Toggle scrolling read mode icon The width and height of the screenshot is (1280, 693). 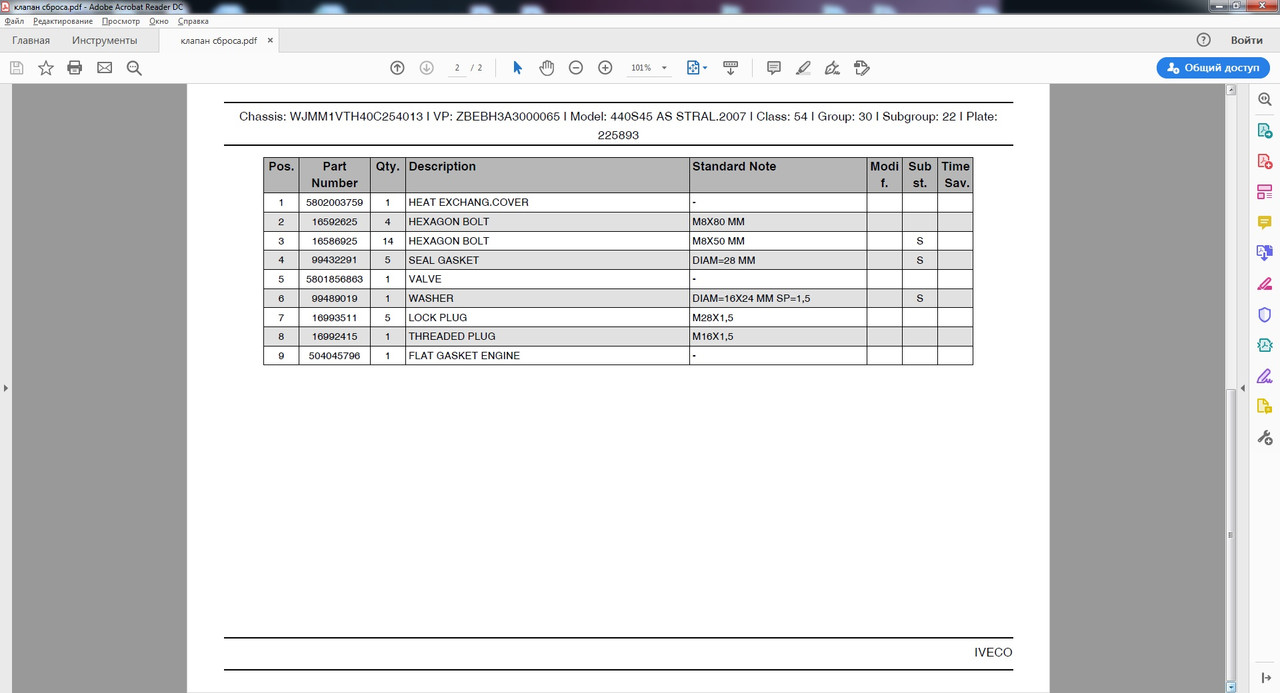pos(730,68)
